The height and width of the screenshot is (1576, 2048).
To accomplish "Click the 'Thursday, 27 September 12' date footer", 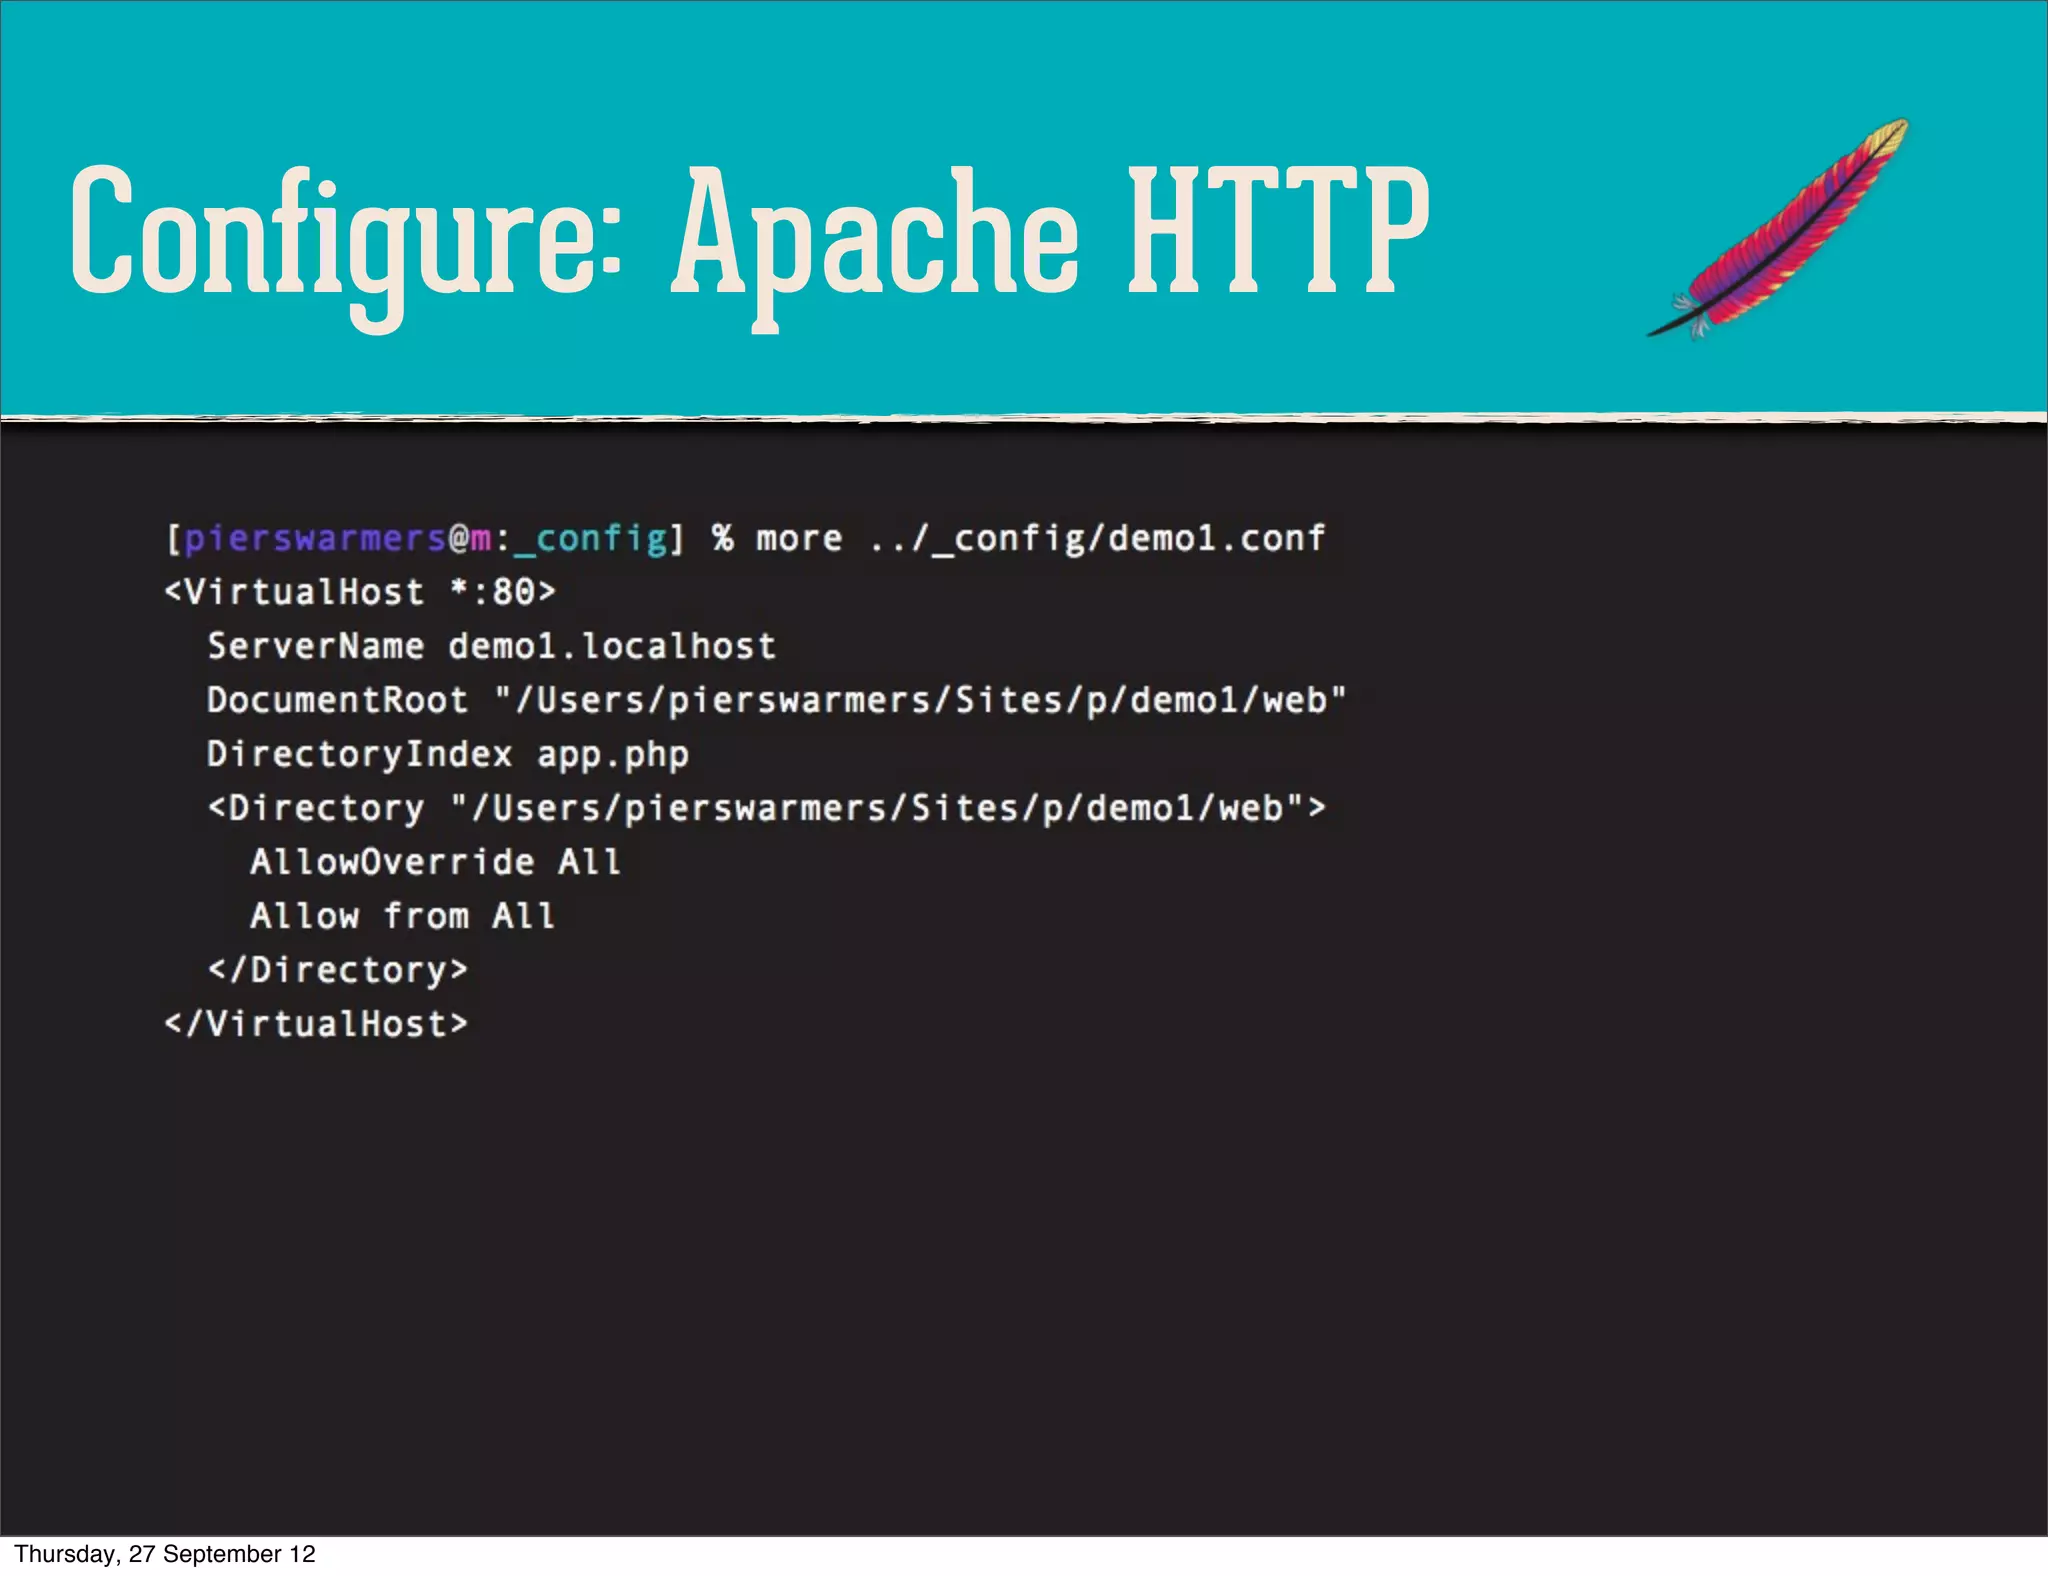I will (x=165, y=1554).
